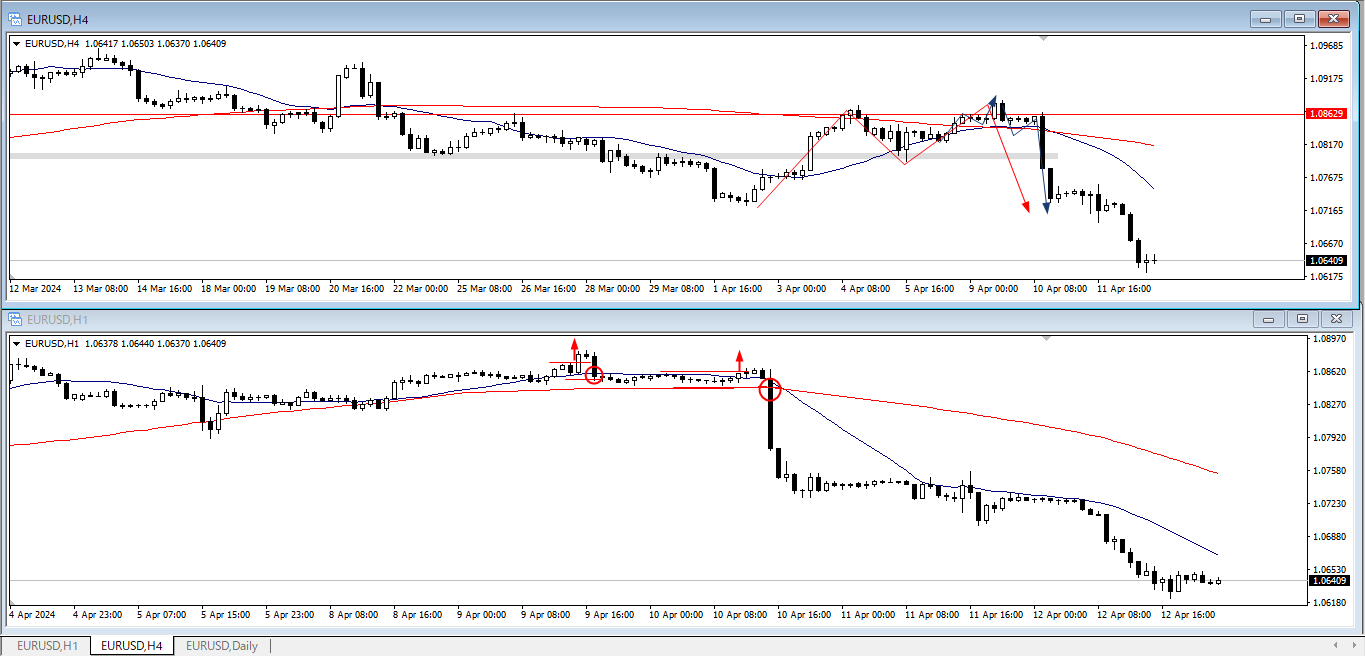Select the dark blue down arrow on H4 chart
Viewport: 1365px width, 657px height.
pyautogui.click(x=1046, y=206)
